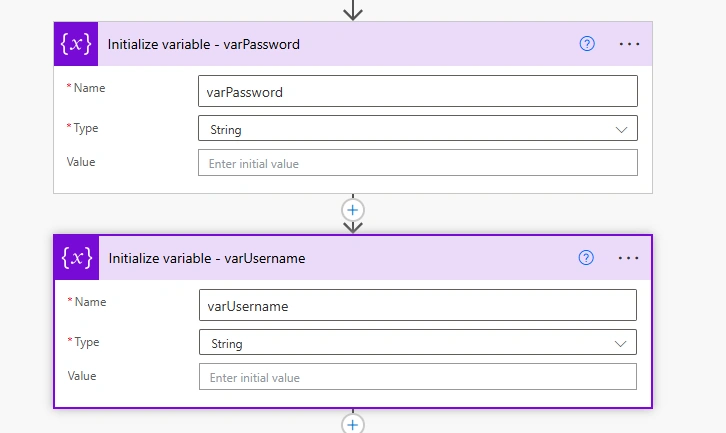The height and width of the screenshot is (433, 726).
Task: Click the varPassword variable icon
Action: [76, 44]
